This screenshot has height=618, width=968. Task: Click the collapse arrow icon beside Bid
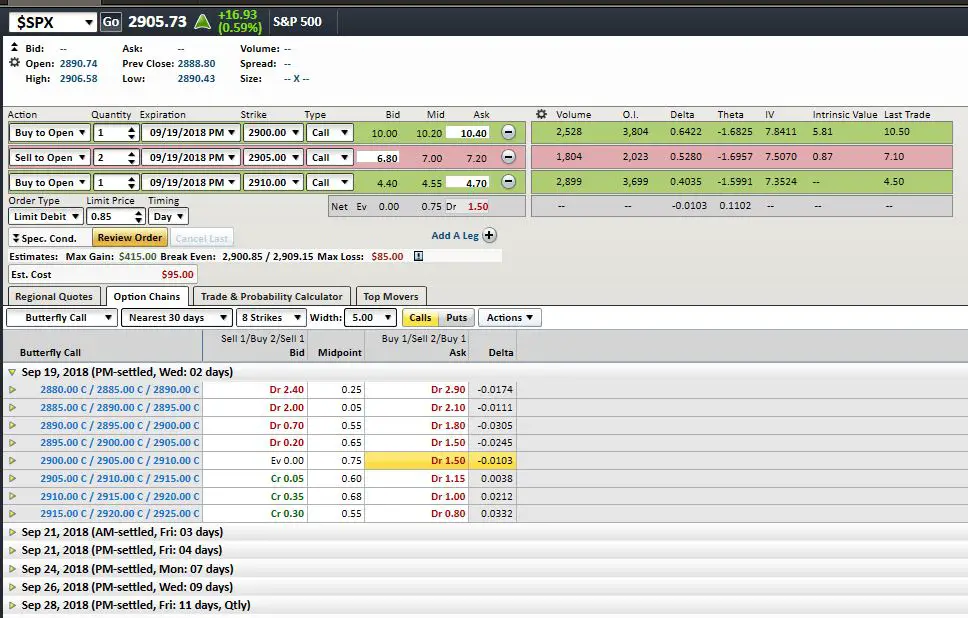coord(14,47)
